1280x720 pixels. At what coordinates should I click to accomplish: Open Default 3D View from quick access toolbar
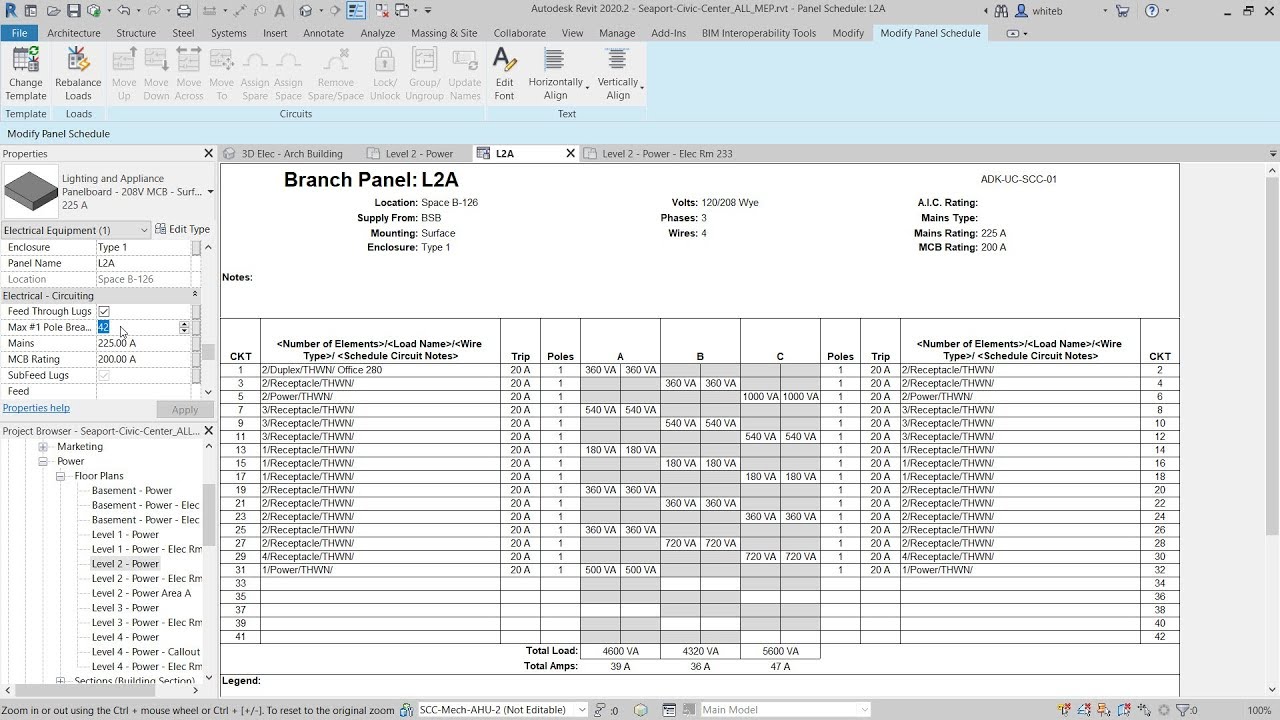coord(306,10)
